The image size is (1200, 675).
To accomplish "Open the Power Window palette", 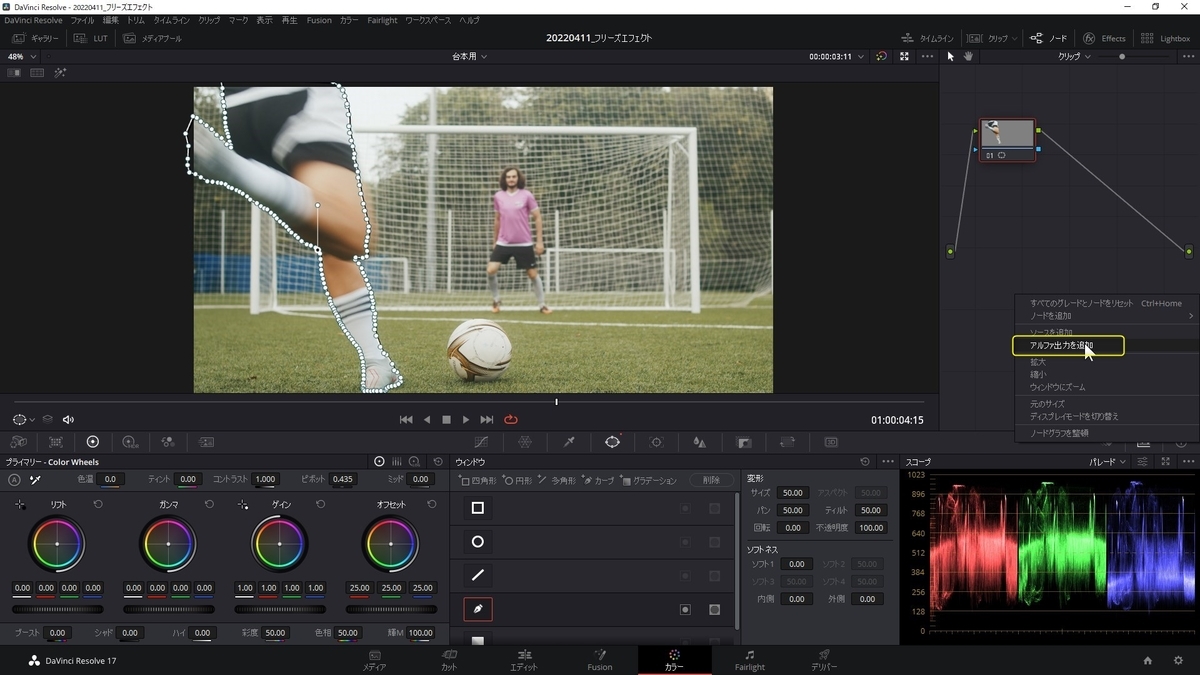I will tap(613, 442).
